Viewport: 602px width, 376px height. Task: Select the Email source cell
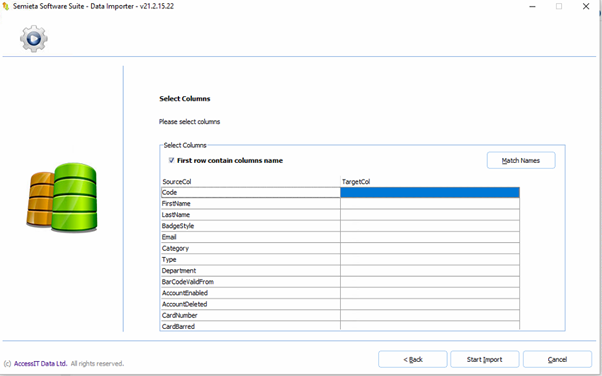pyautogui.click(x=250, y=237)
